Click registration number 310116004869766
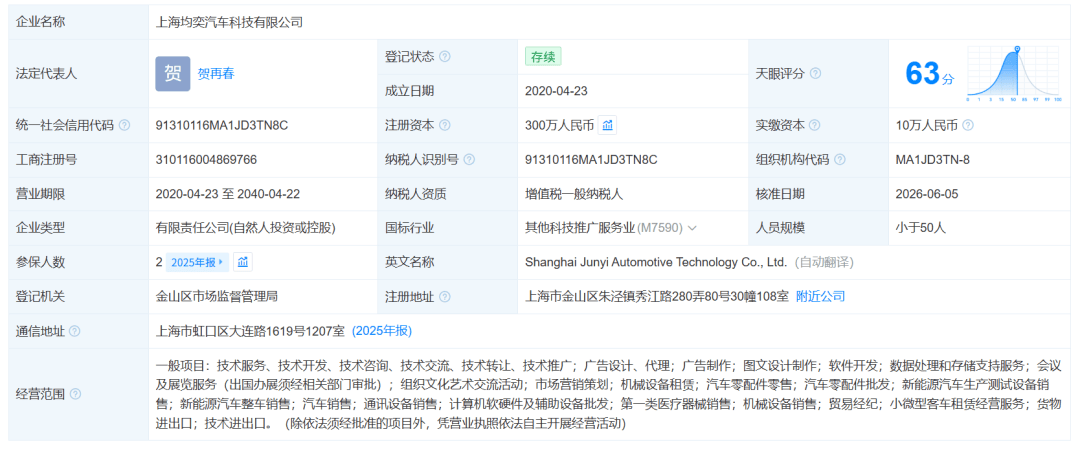This screenshot has width=1080, height=449. [x=207, y=160]
